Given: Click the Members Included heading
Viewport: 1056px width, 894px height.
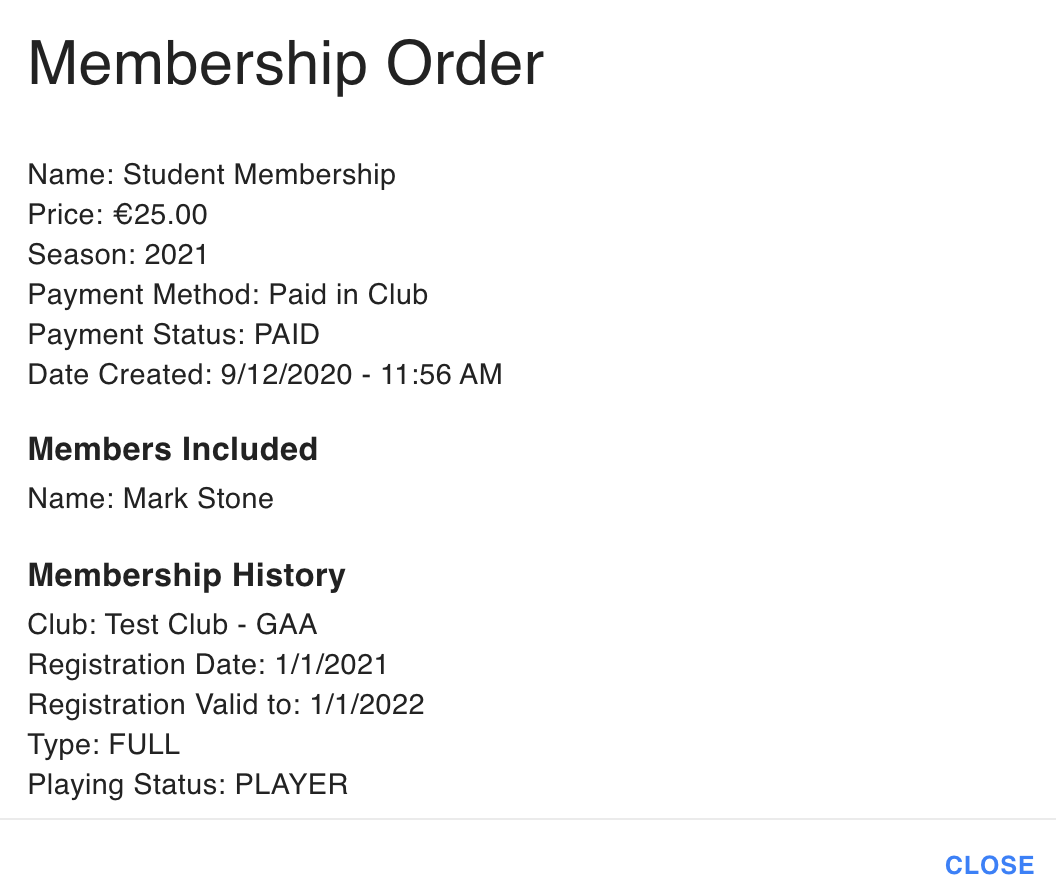Looking at the screenshot, I should [172, 449].
